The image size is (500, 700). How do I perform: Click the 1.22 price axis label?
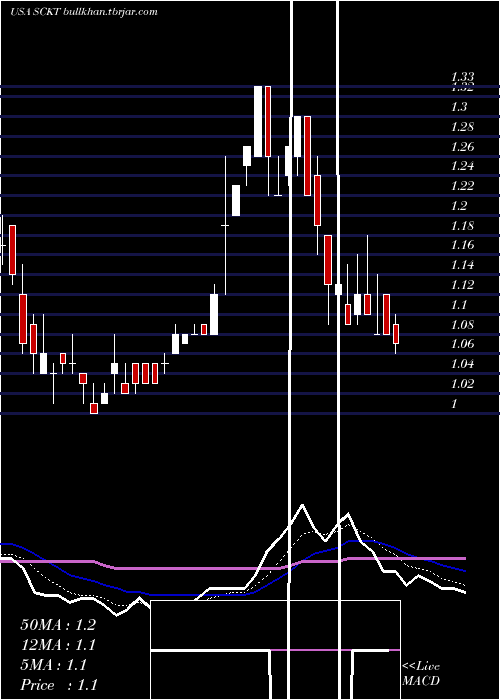[462, 186]
